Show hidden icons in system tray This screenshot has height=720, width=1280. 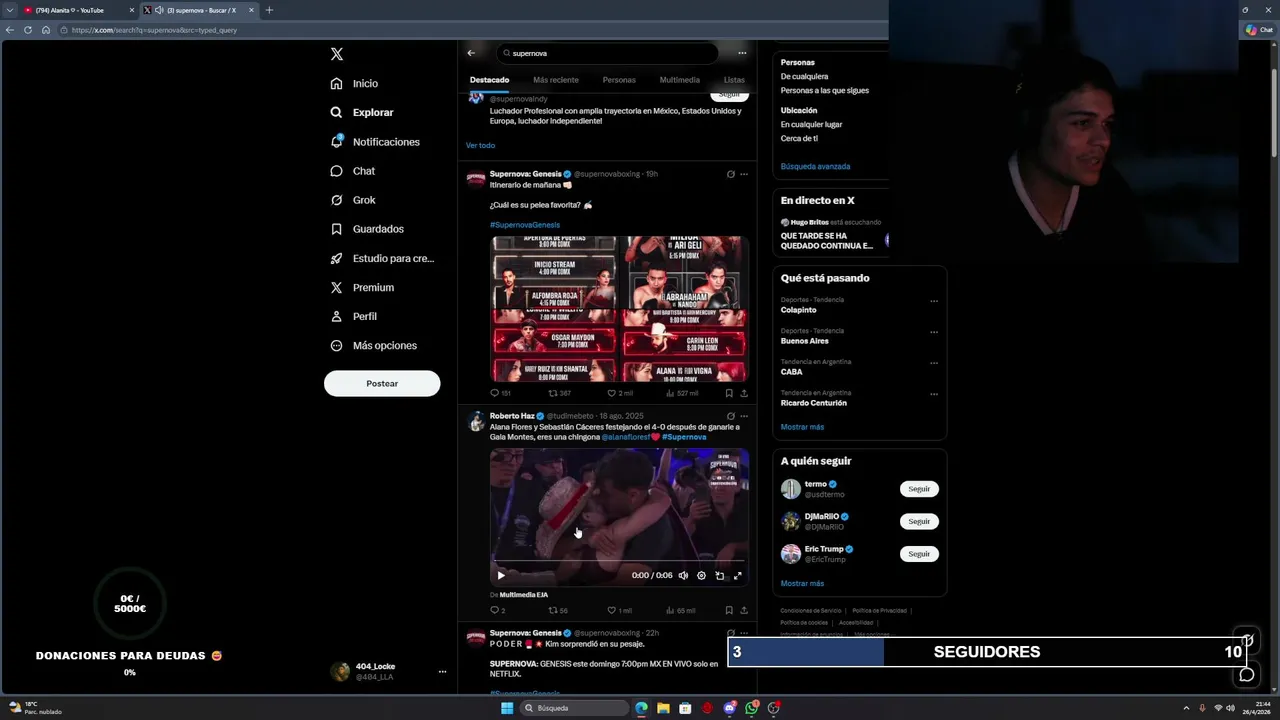pos(1187,708)
